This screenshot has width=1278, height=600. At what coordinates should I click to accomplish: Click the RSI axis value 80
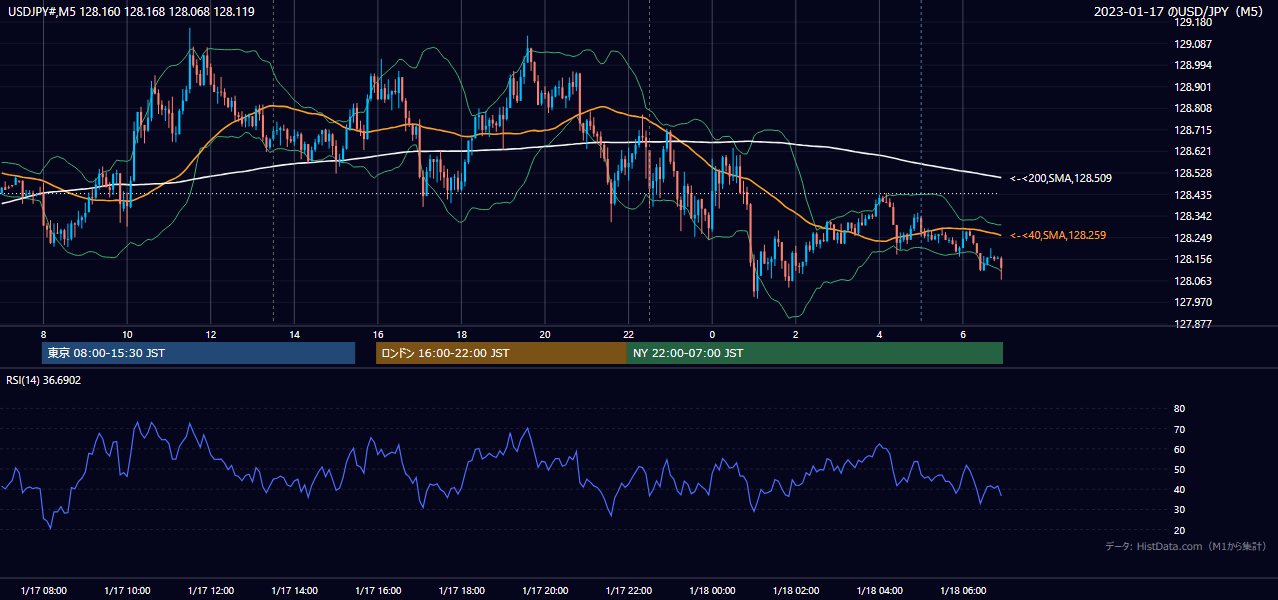(x=1180, y=409)
